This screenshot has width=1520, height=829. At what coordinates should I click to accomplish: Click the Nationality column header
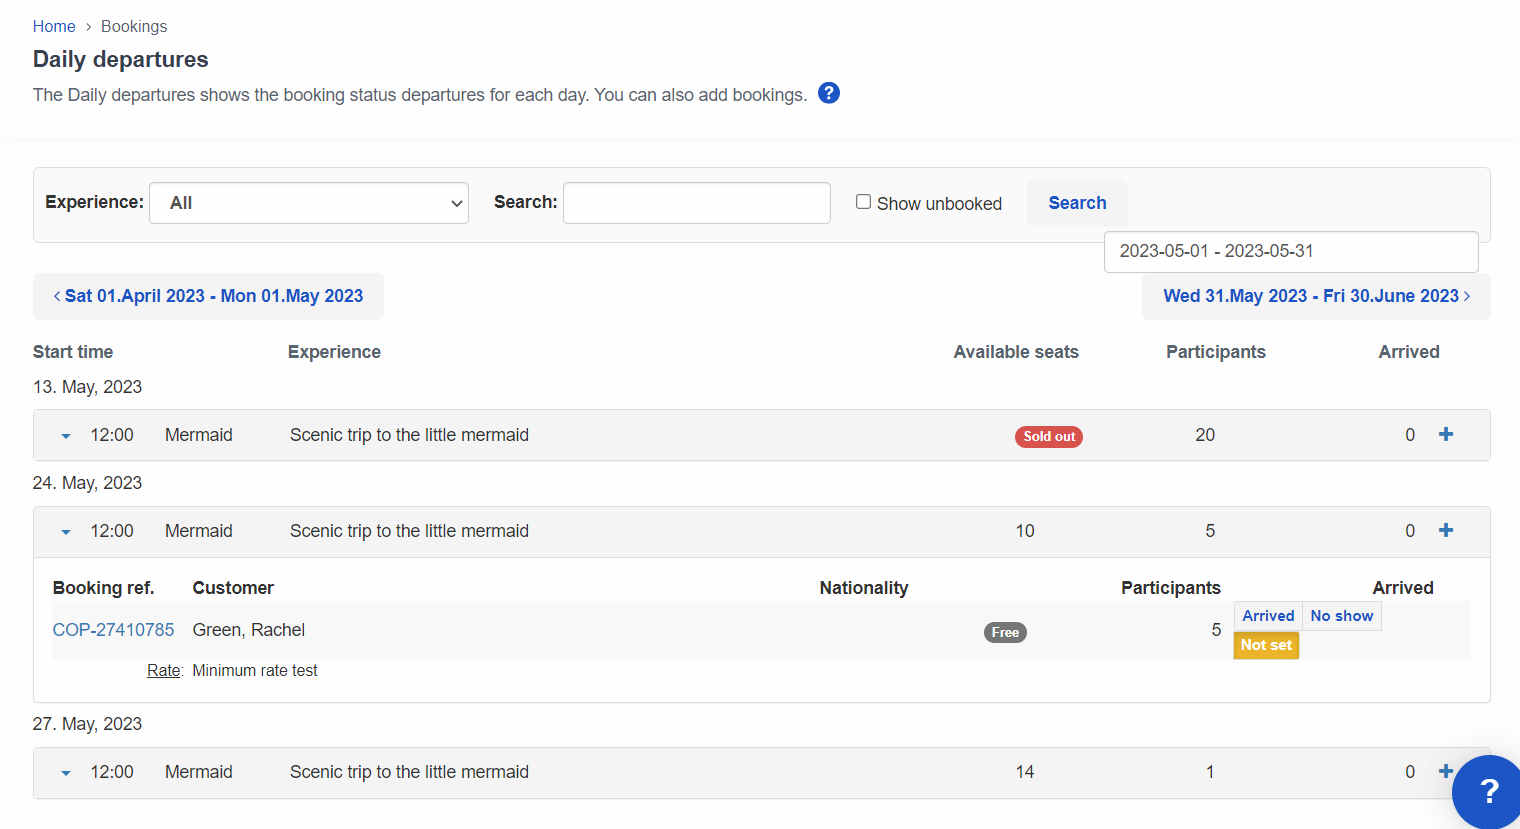pos(864,588)
